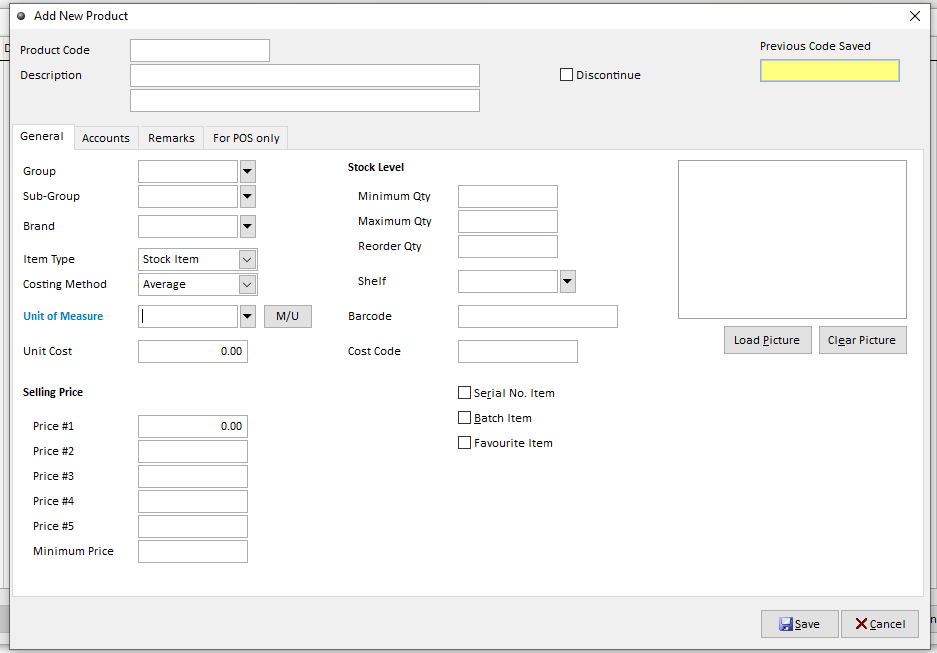Viewport: 937px width, 653px height.
Task: Change the Costing Method dropdown
Action: [198, 284]
